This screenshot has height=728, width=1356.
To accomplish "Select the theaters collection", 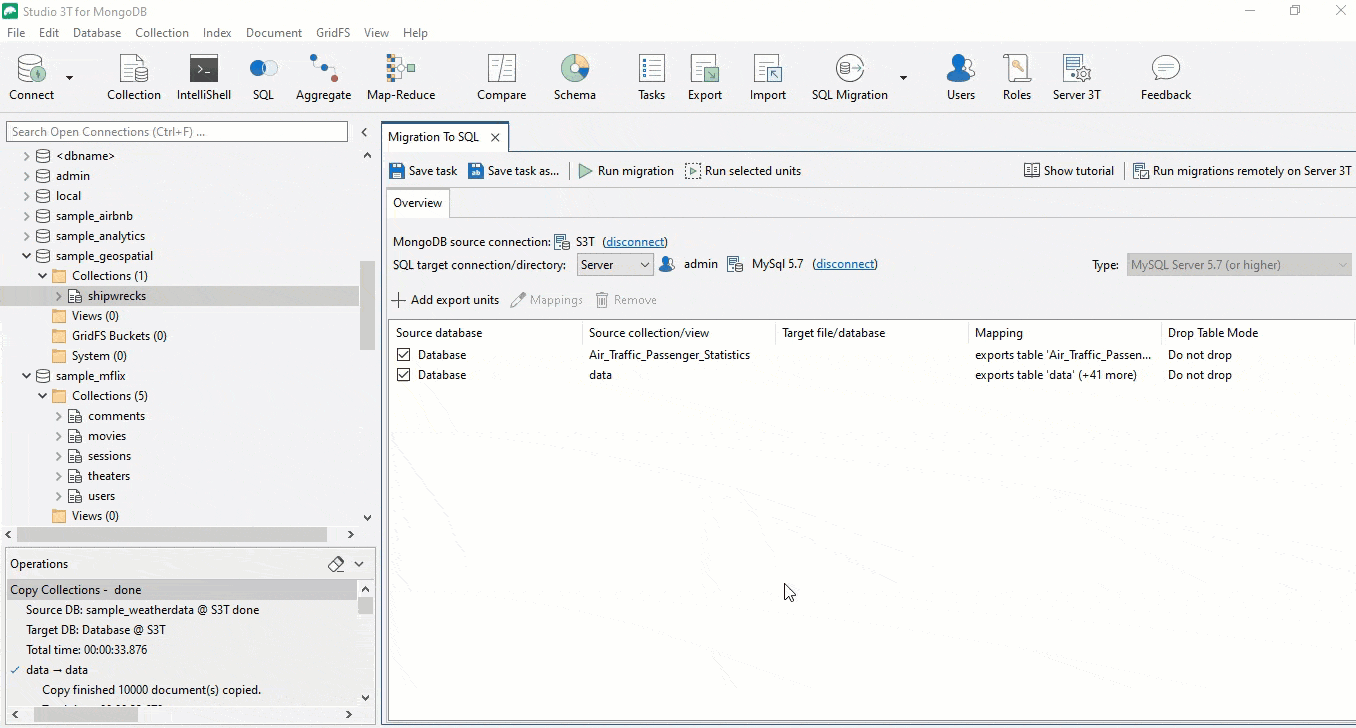I will (109, 476).
